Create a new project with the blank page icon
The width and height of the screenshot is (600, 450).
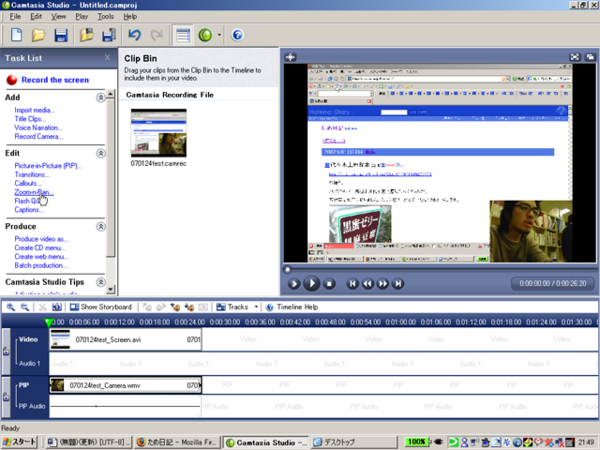coord(16,35)
